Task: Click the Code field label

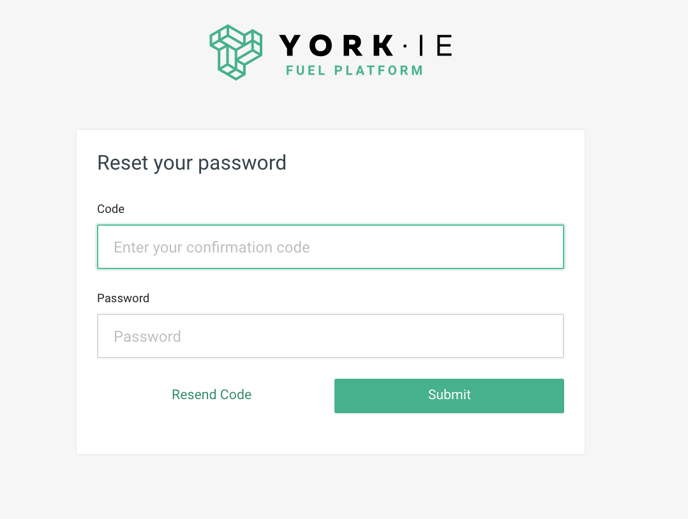Action: click(x=111, y=209)
